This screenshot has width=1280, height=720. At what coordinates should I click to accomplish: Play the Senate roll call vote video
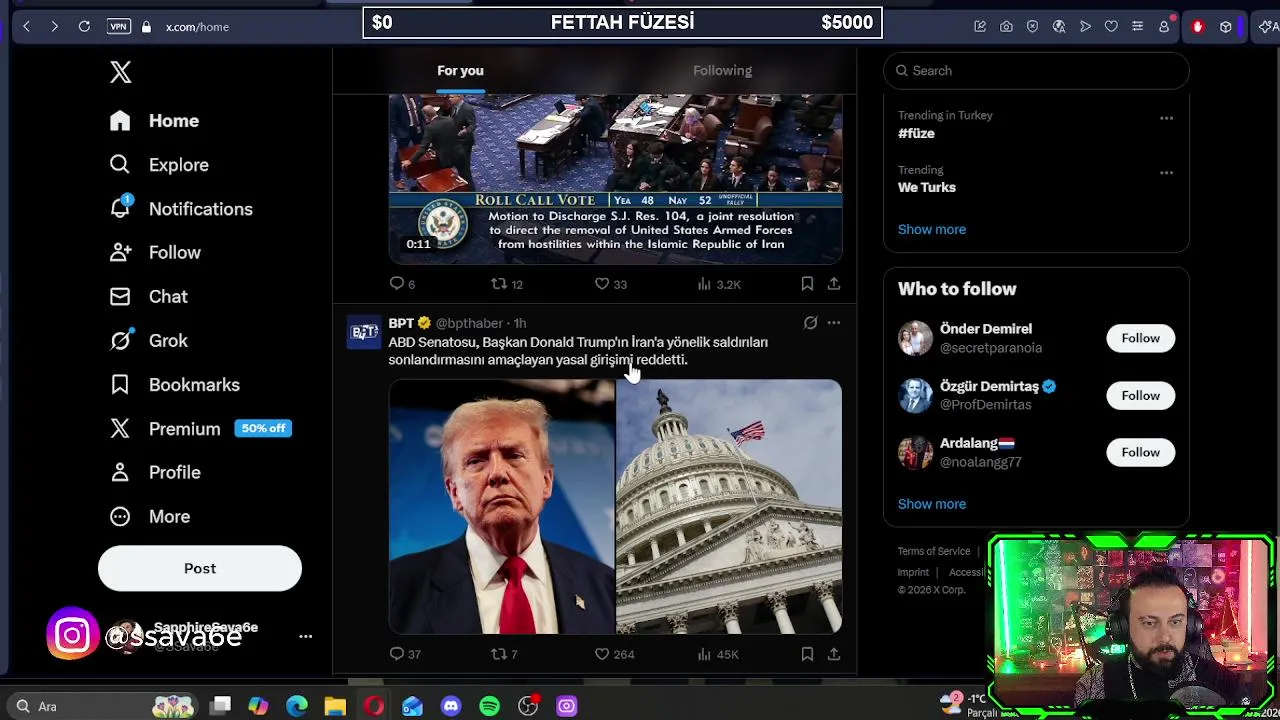[x=615, y=178]
